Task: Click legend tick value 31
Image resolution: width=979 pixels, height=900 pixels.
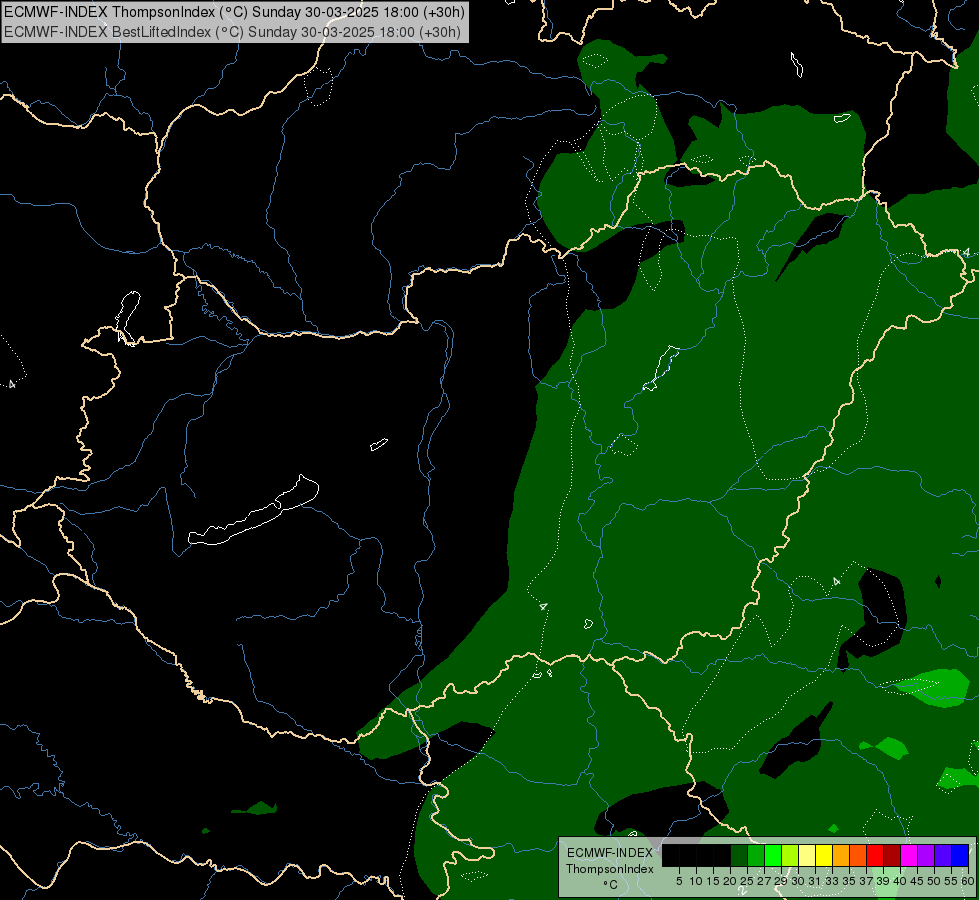Action: 815,881
